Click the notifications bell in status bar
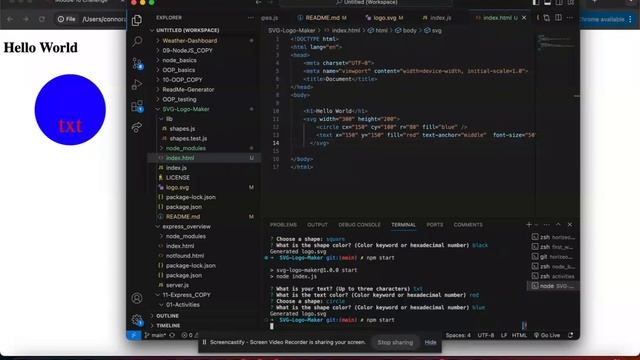 571,335
